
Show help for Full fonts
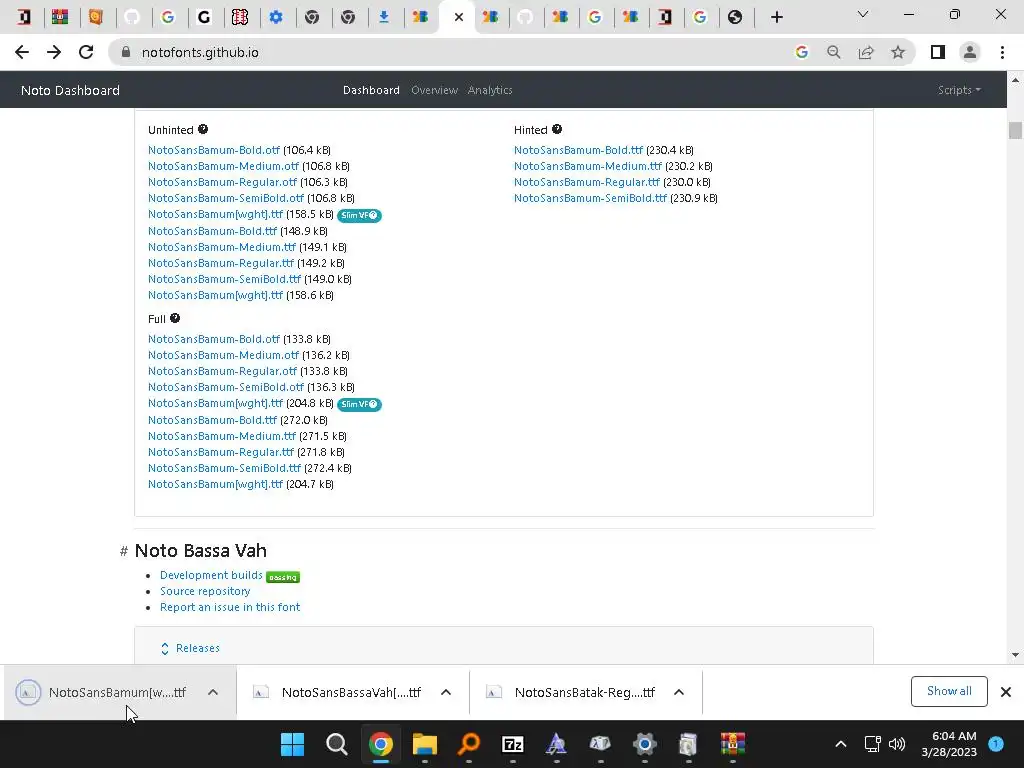175,318
